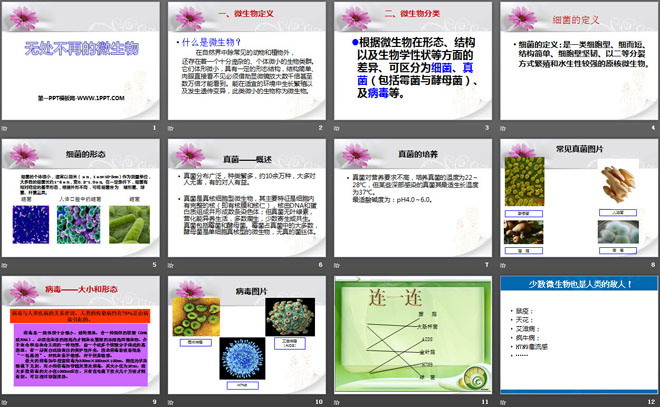Image resolution: width=660 pixels, height=407 pixels.
Task: Click slide number label "1"
Action: click(154, 128)
